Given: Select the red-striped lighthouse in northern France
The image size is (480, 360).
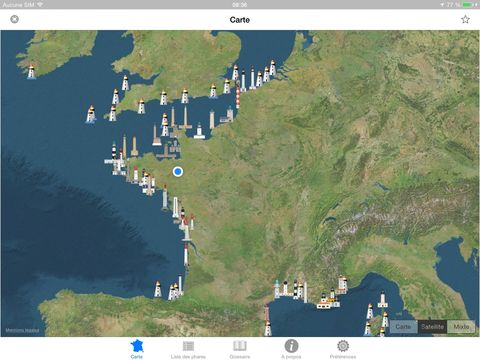Looking at the screenshot, I should pos(238,96).
